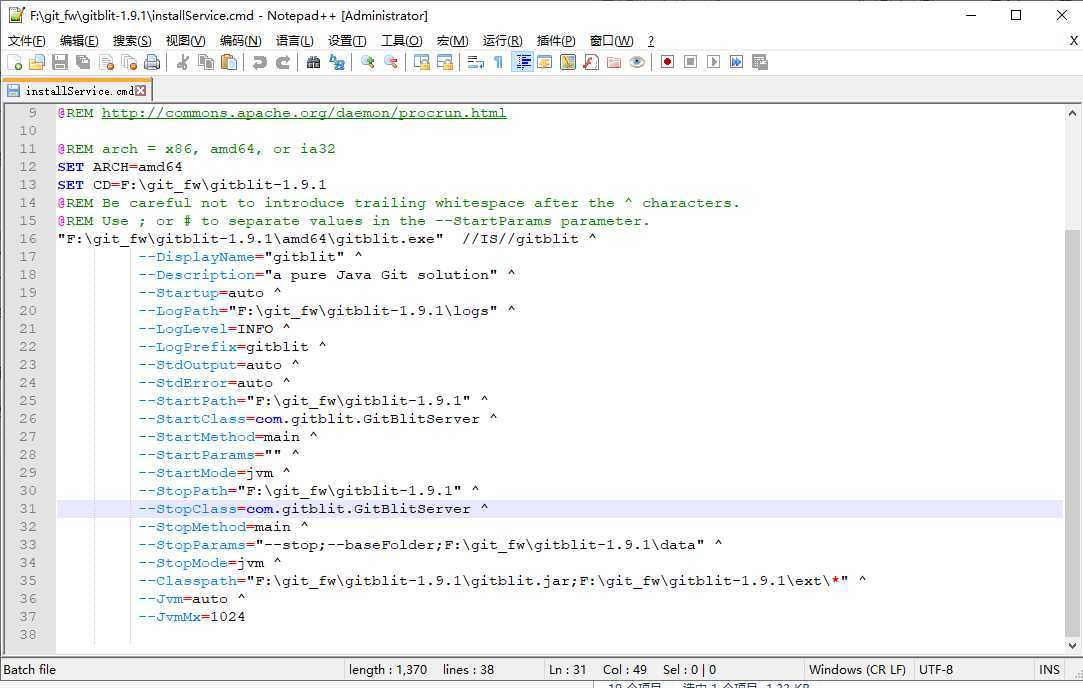The image size is (1083, 688).
Task: Open the 运行(R) menu
Action: click(x=502, y=41)
